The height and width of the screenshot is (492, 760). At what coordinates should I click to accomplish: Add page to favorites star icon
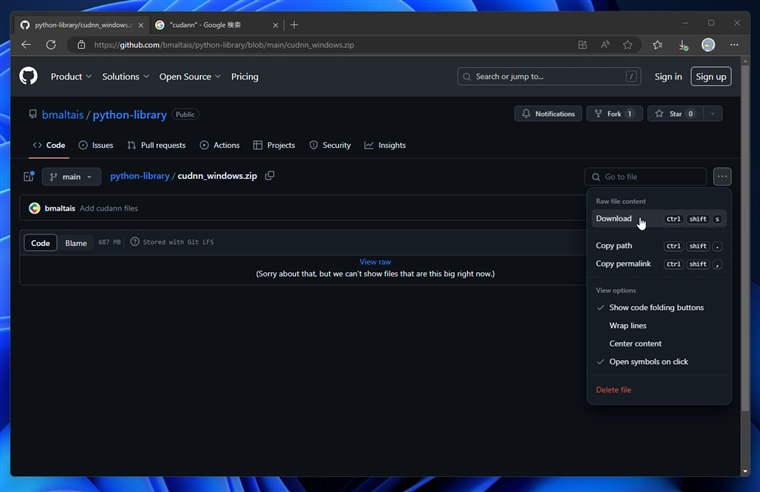coord(628,45)
